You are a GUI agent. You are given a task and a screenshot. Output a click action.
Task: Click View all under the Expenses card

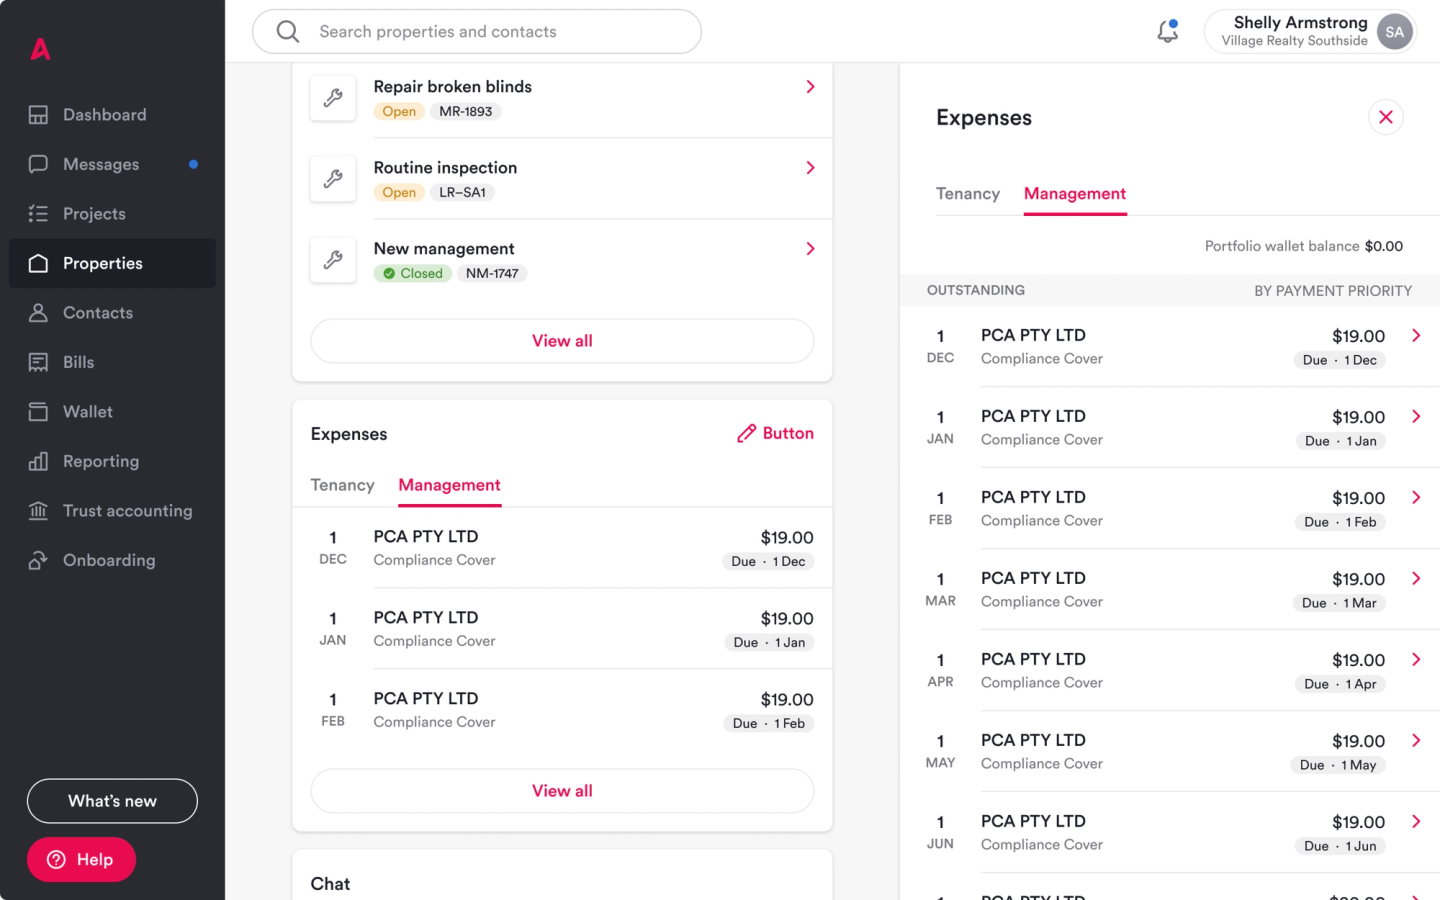[562, 791]
